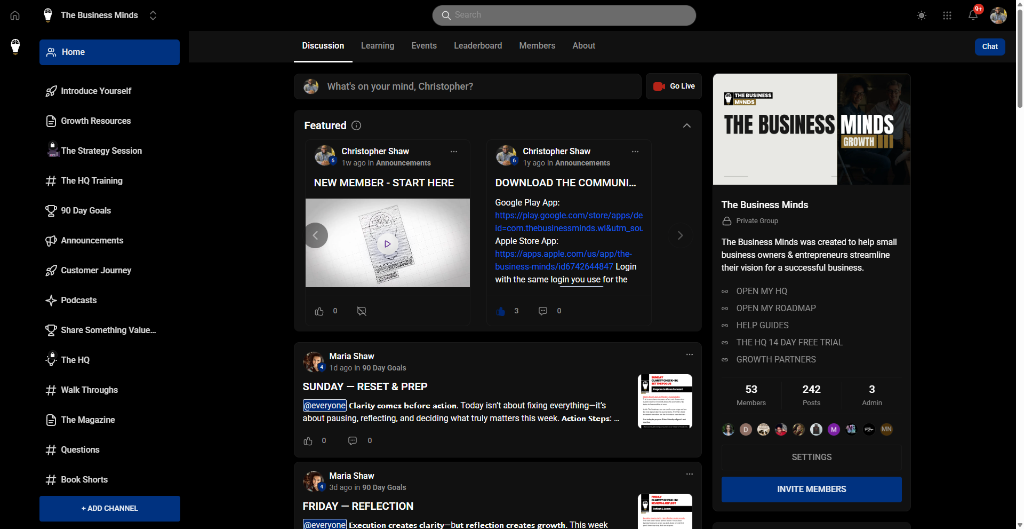
Task: Open Announcements megaphone icon
Action: [x=50, y=241]
